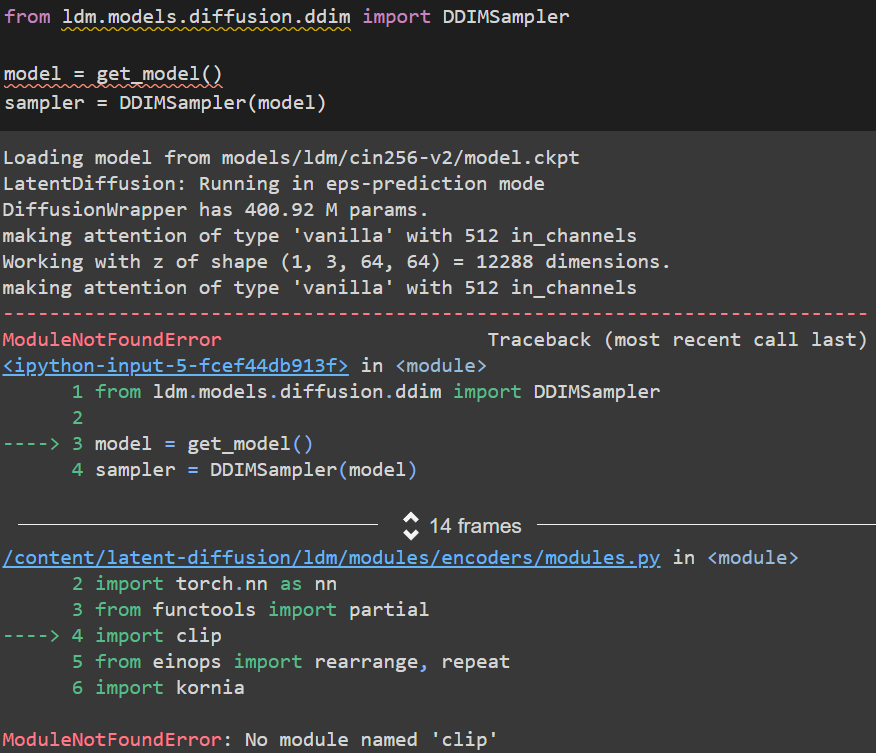Click line number 4 beside import clip
Image resolution: width=876 pixels, height=753 pixels.
click(77, 635)
